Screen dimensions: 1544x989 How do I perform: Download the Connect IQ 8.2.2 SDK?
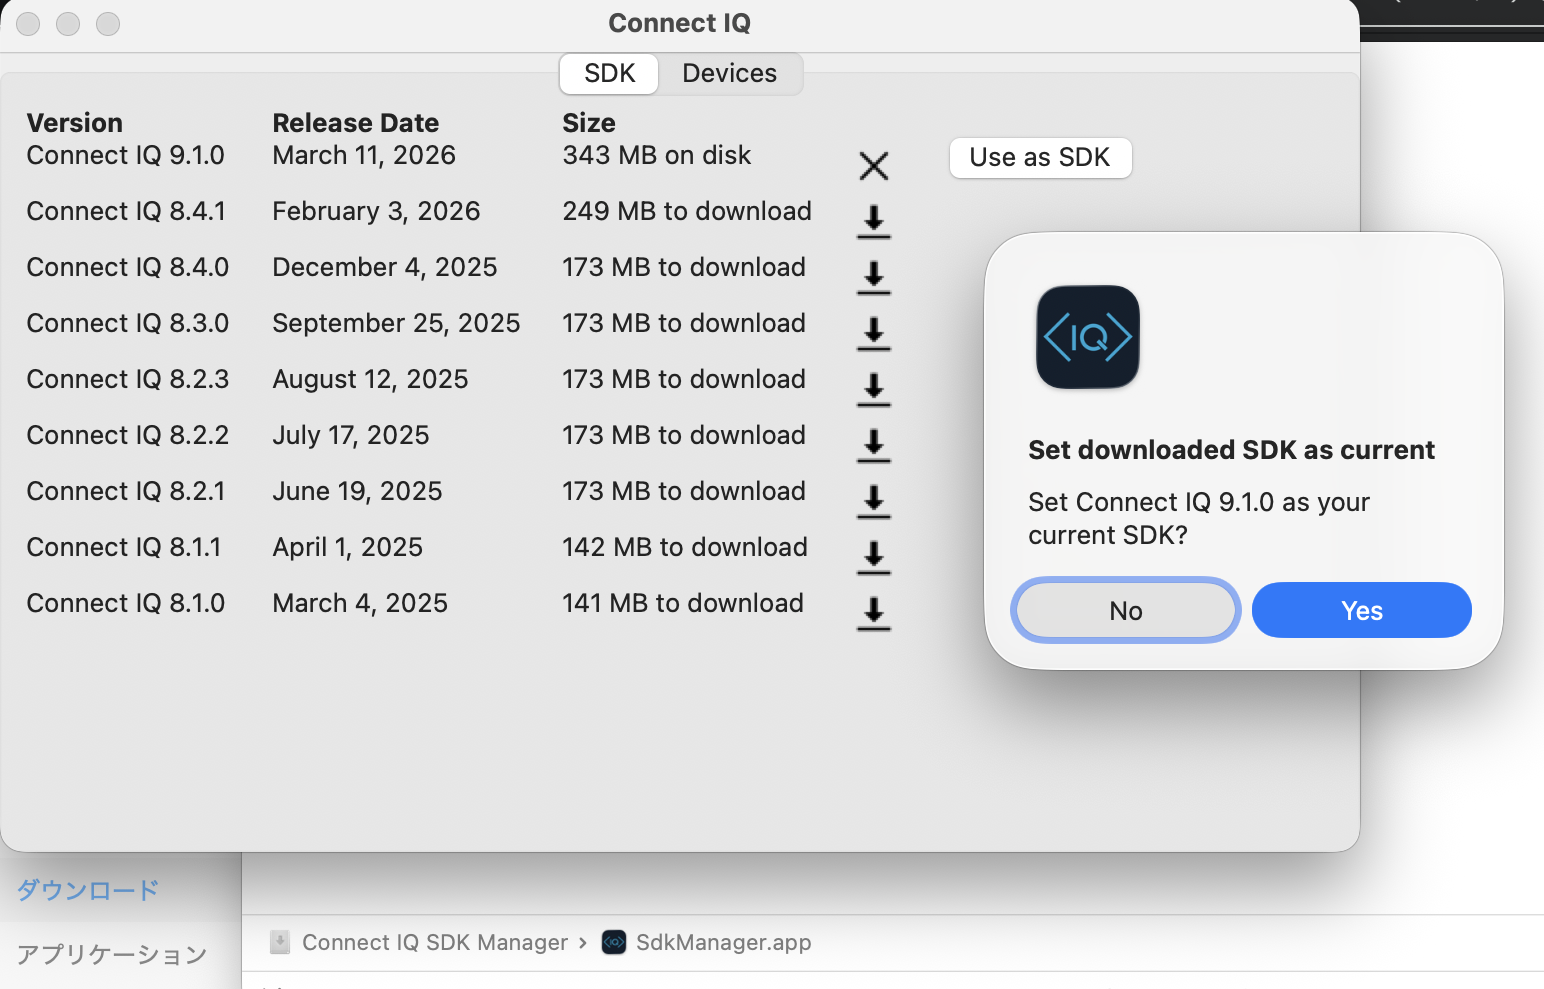pos(874,446)
